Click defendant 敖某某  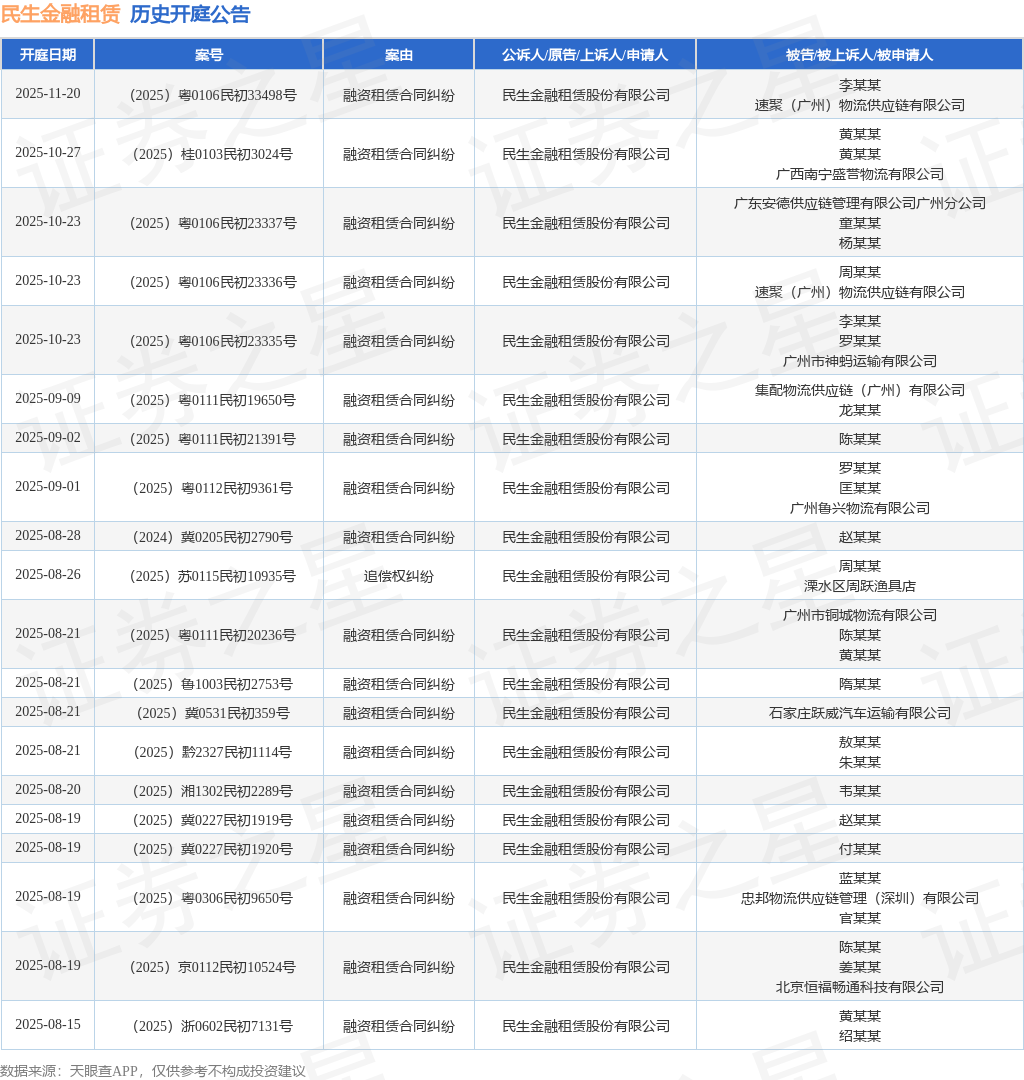(859, 742)
